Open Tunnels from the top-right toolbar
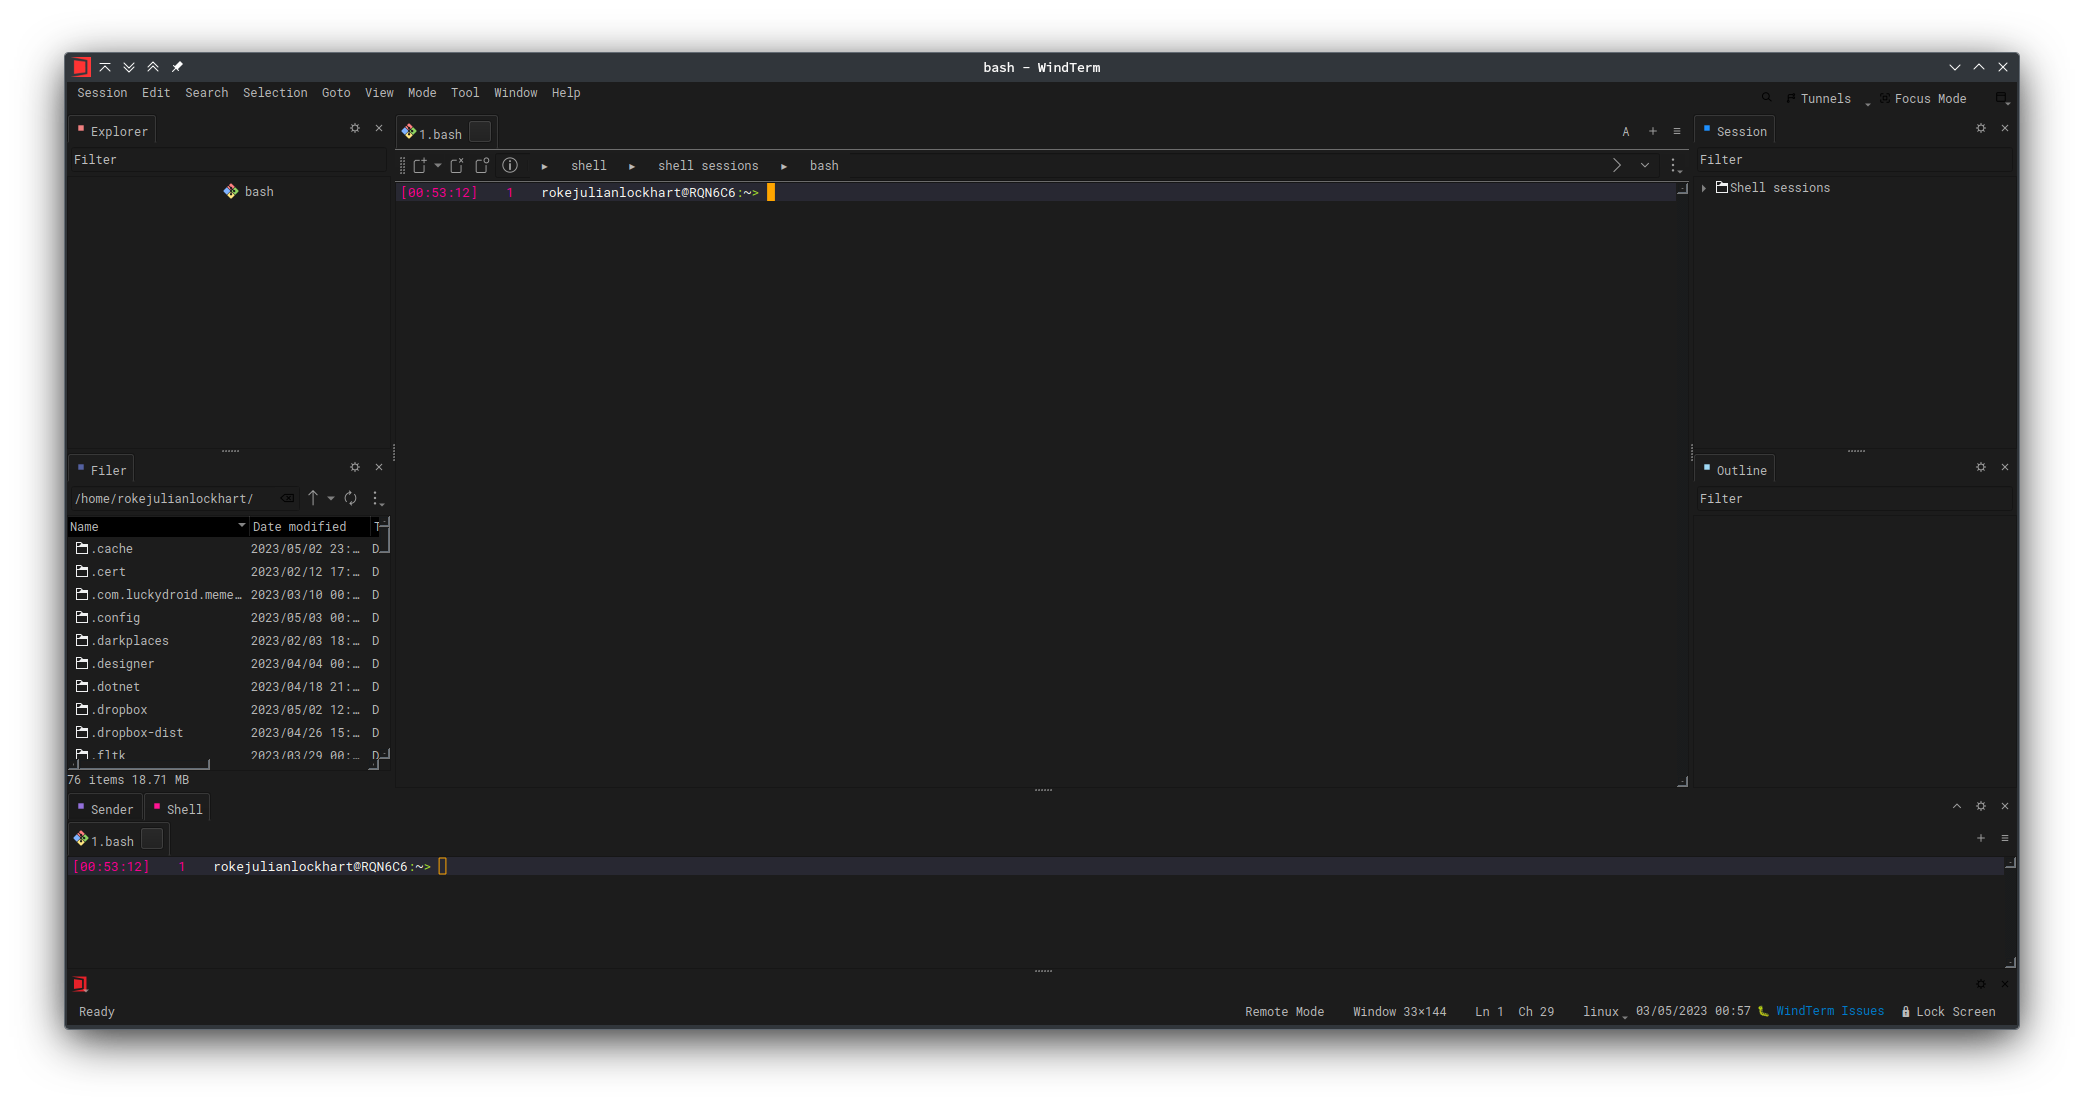The height and width of the screenshot is (1106, 2084). pos(1824,98)
